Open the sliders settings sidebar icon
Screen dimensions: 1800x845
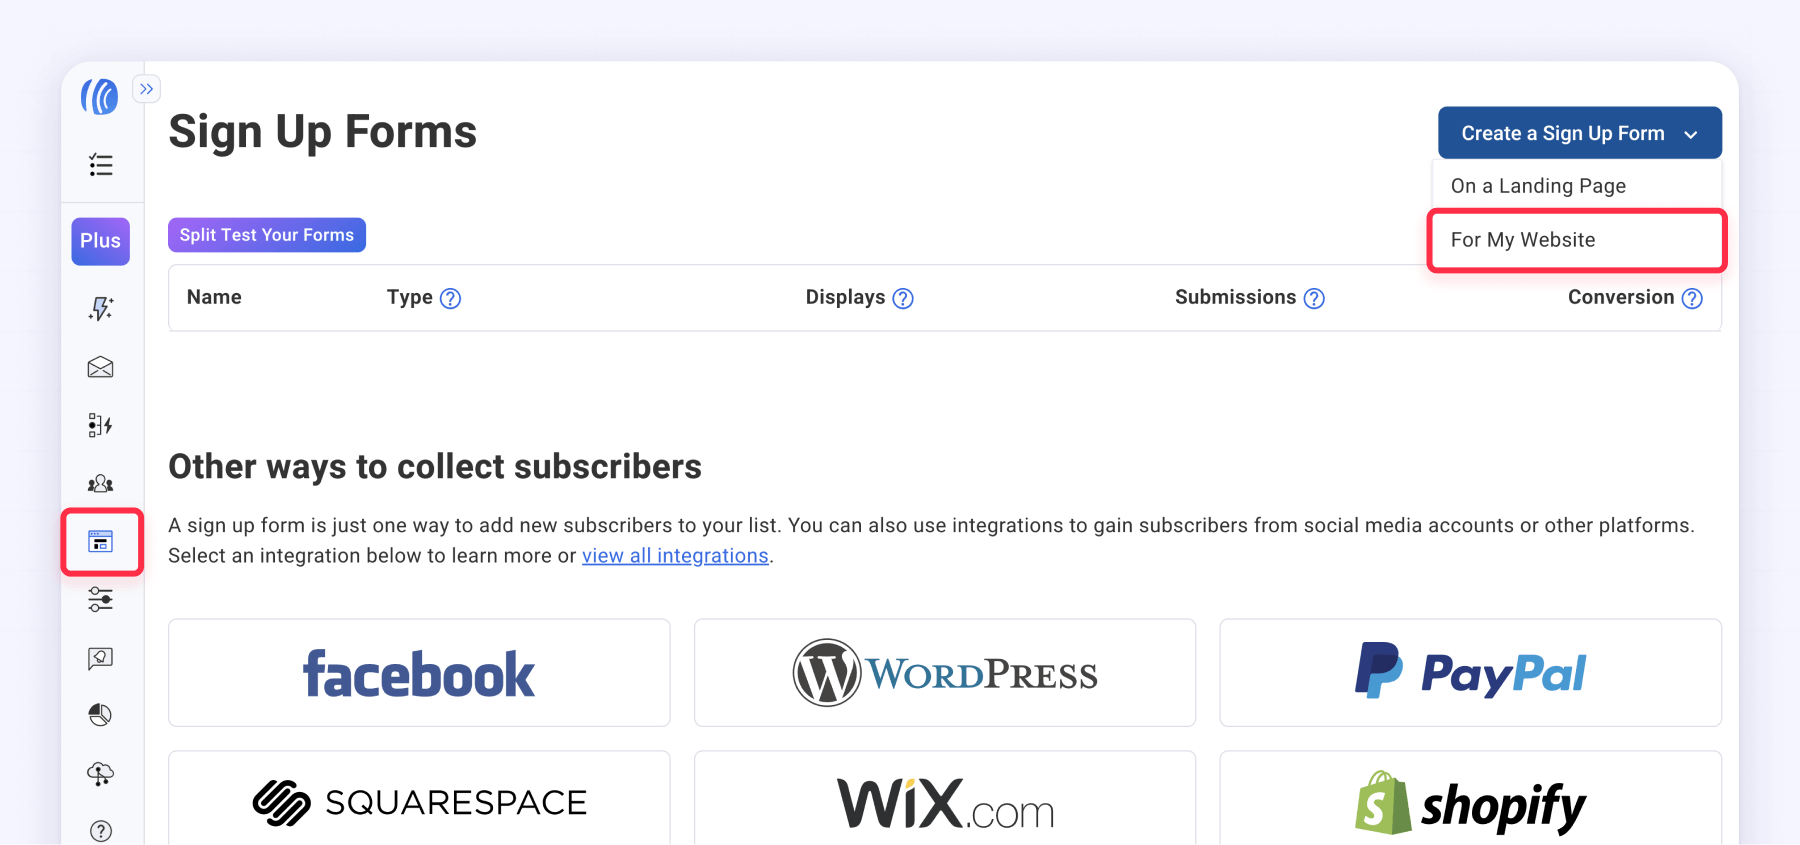click(x=100, y=599)
